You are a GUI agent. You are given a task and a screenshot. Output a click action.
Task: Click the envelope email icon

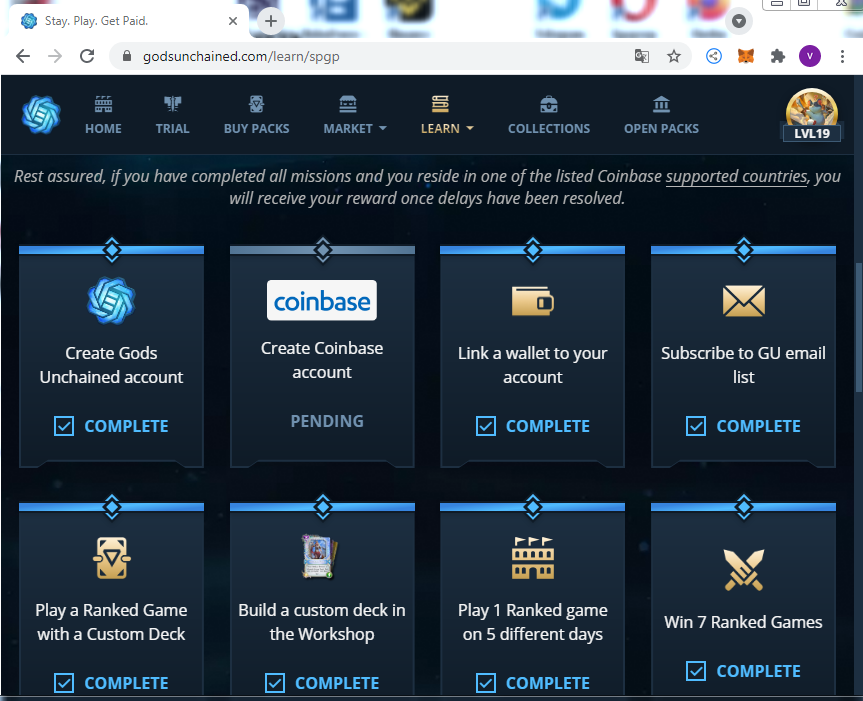744,301
